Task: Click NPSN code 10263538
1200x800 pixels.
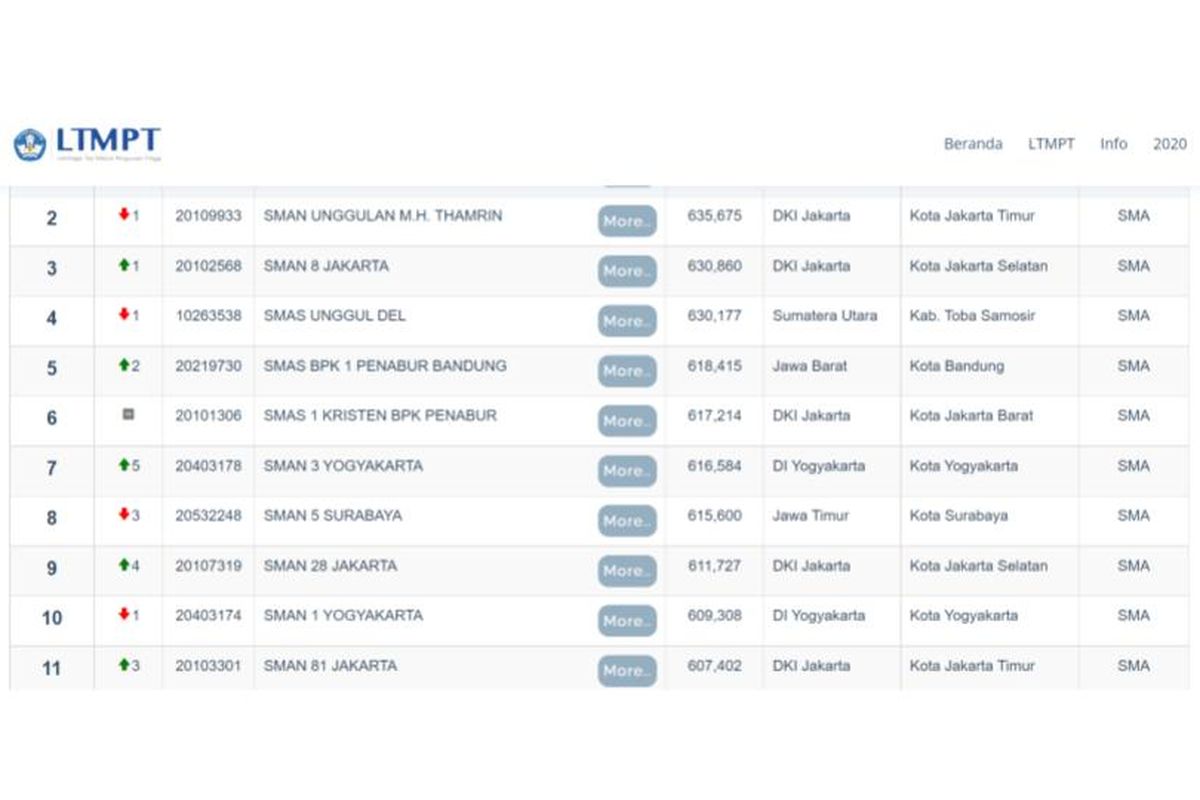Action: [x=208, y=315]
